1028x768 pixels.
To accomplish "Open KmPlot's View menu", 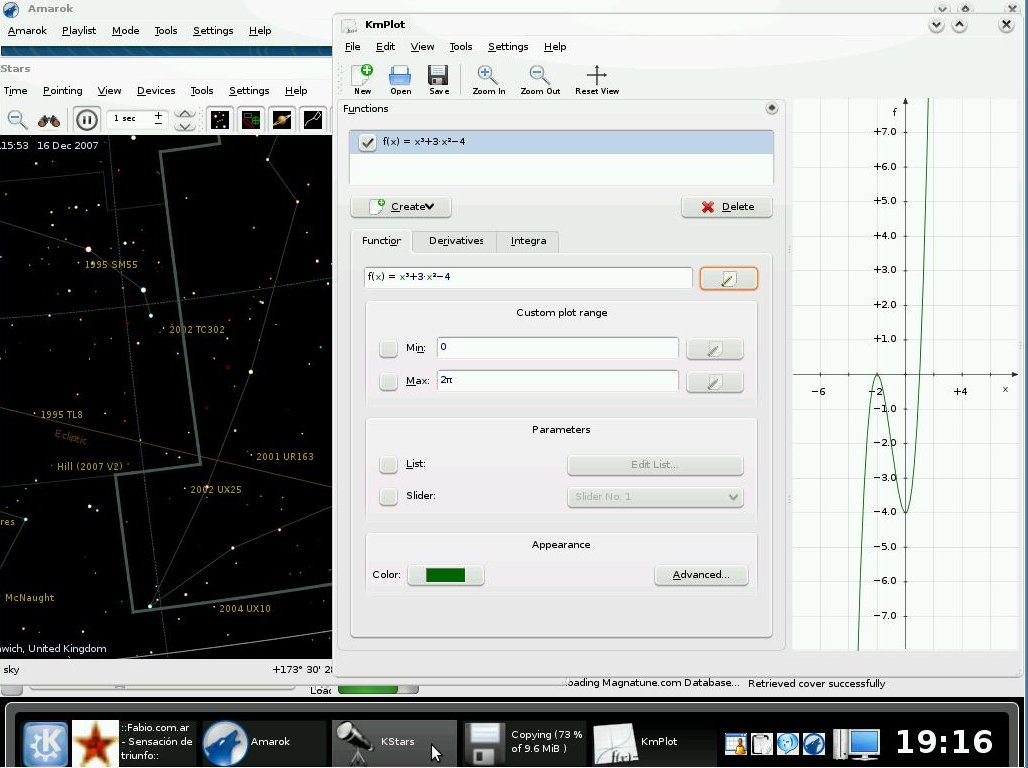I will coord(422,47).
